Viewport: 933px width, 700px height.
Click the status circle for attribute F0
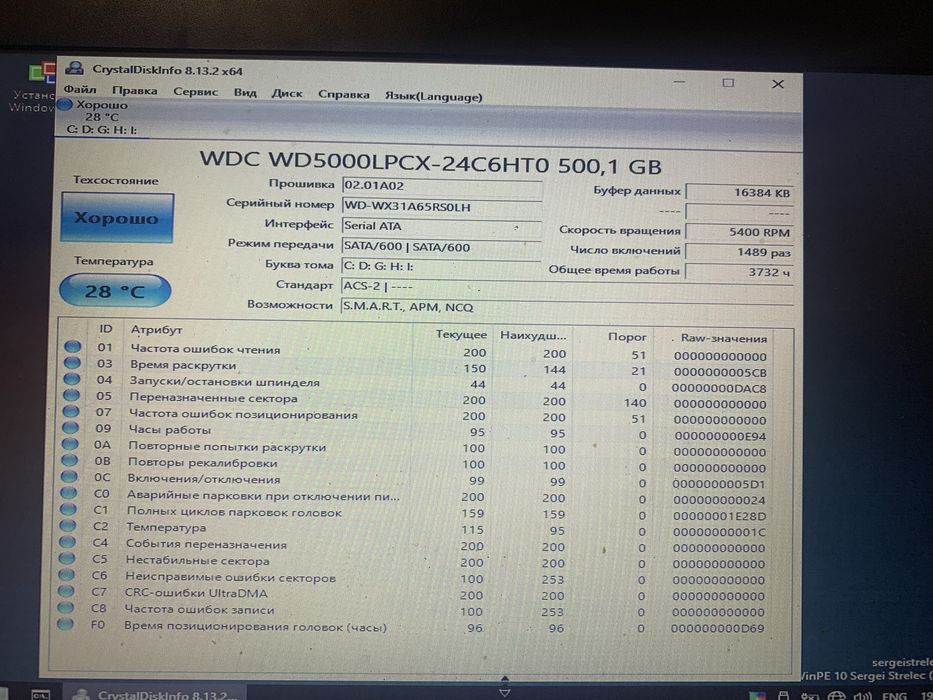[65, 624]
